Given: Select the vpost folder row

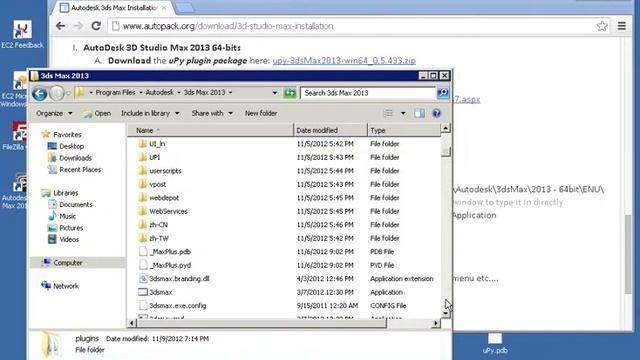Looking at the screenshot, I should (284, 184).
